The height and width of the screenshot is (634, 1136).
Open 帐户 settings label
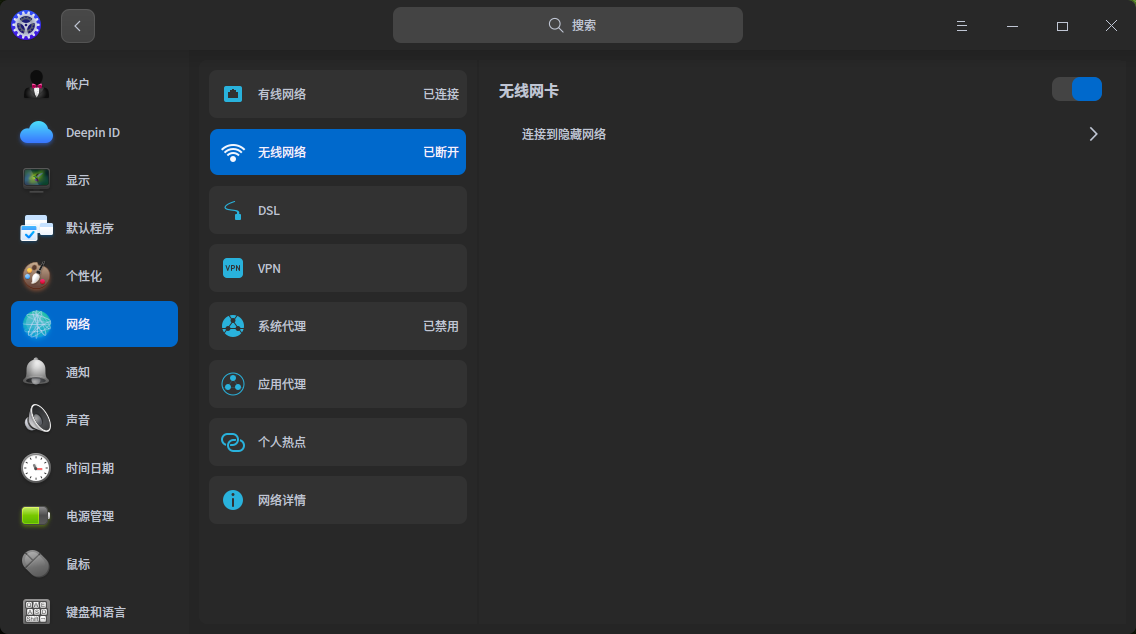tap(78, 84)
